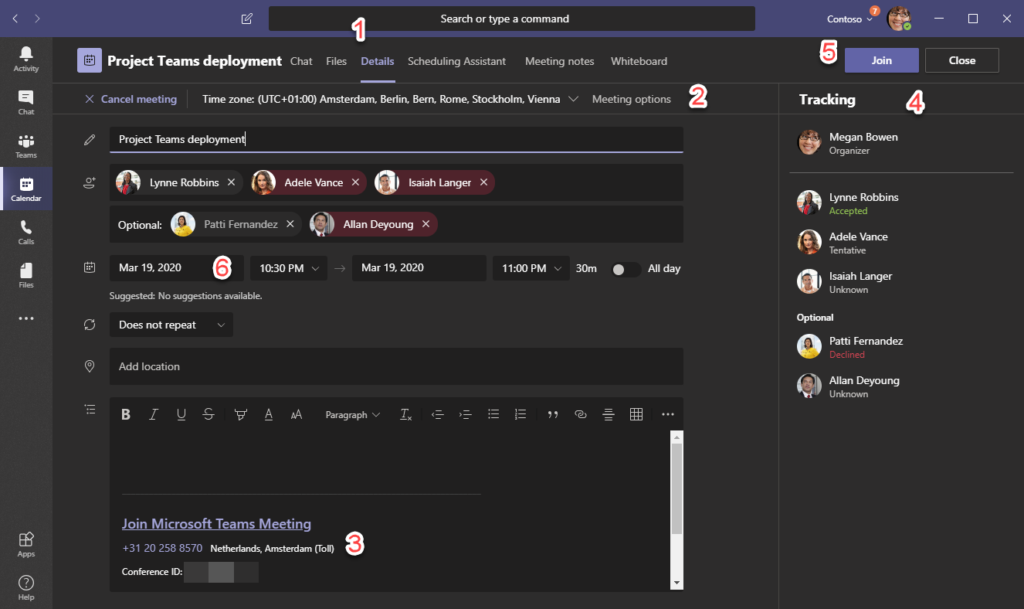Select the Details tab
1024x609 pixels.
pyautogui.click(x=377, y=61)
